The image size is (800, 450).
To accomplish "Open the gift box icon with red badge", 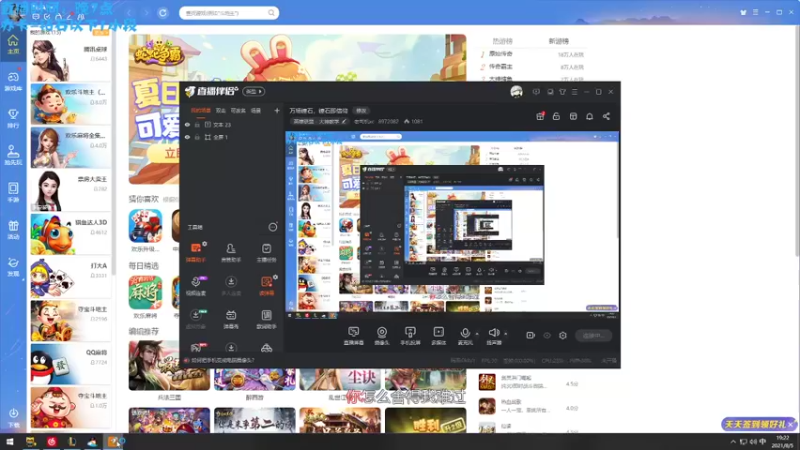I will [x=540, y=116].
